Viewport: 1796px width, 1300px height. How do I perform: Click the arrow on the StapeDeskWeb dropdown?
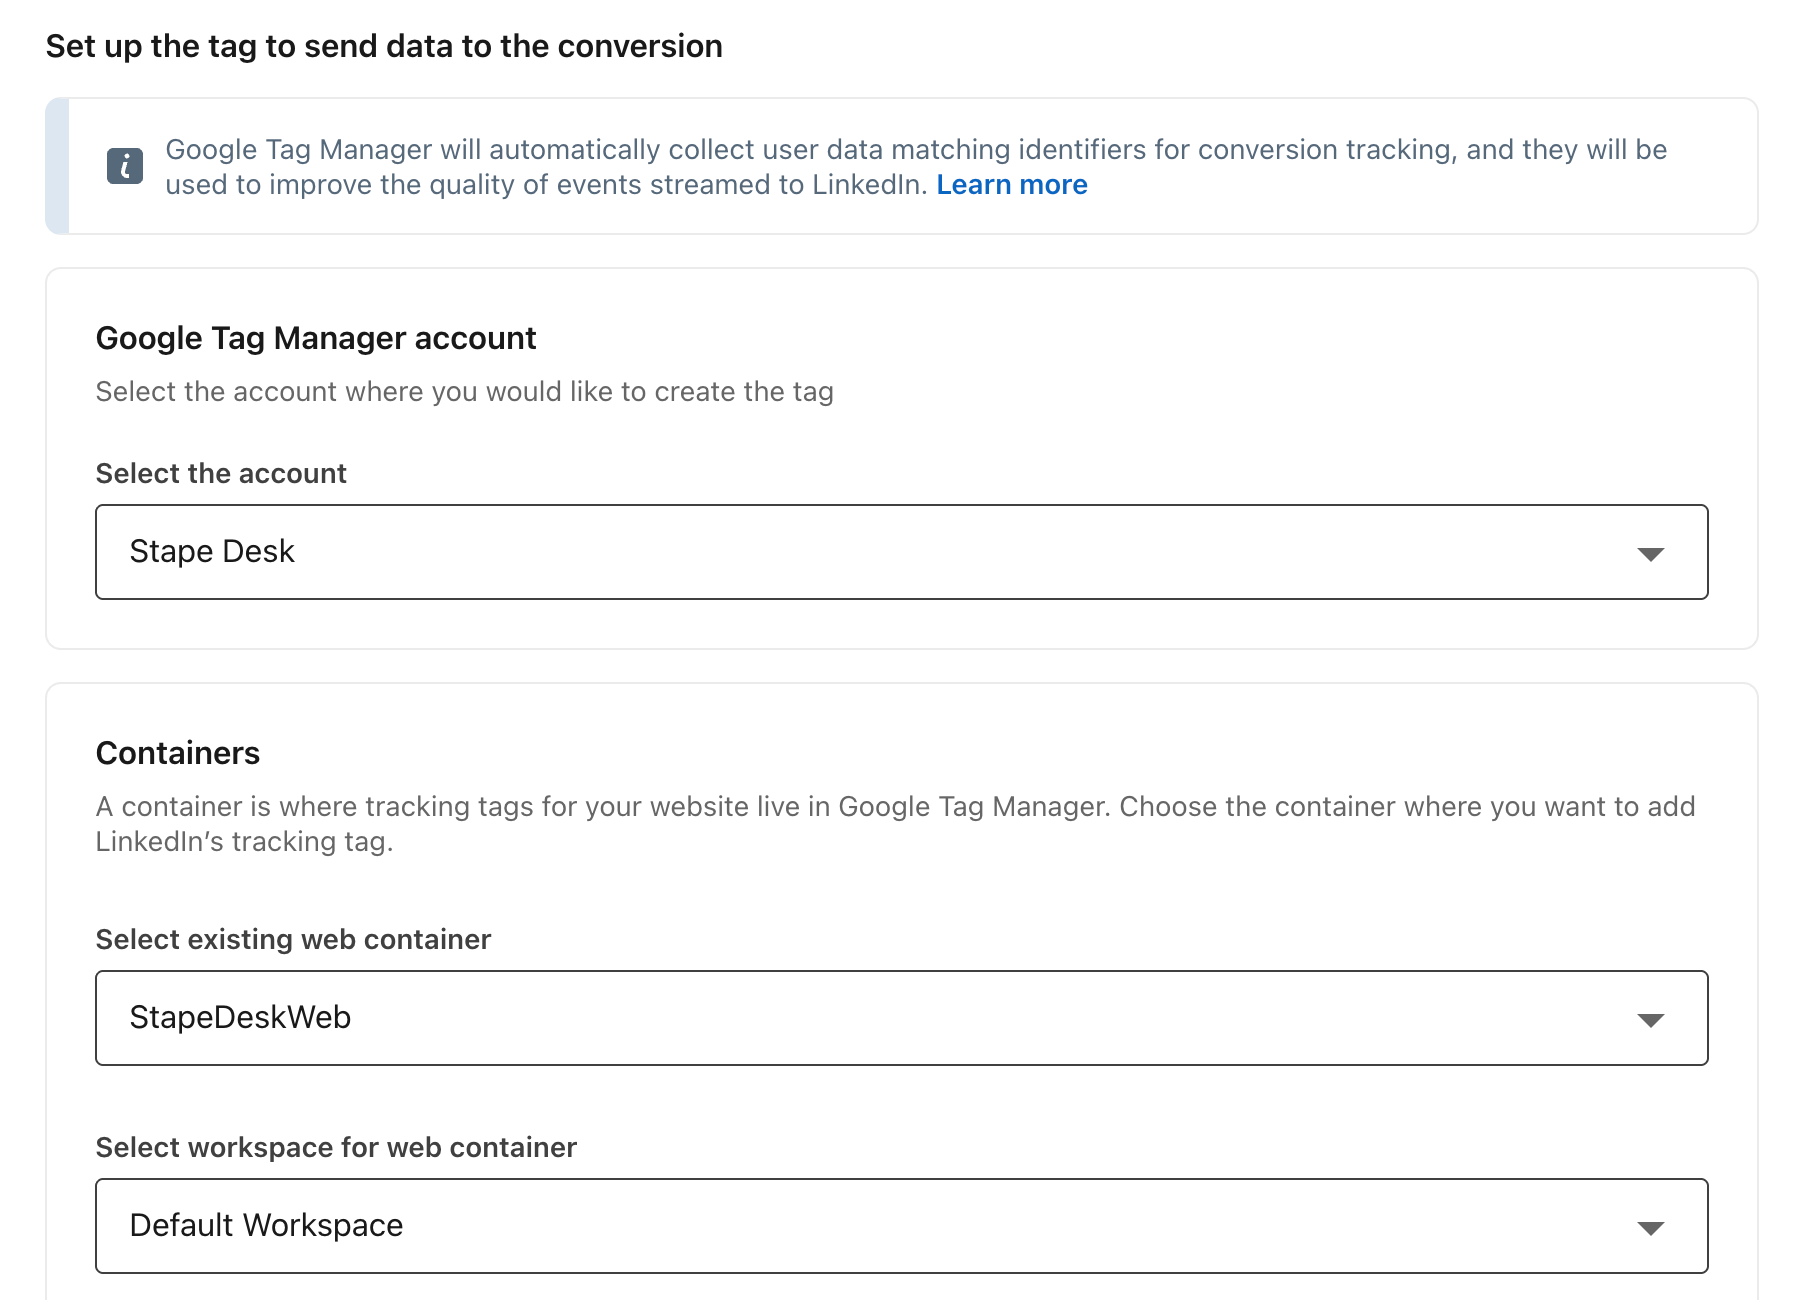(x=1650, y=1020)
